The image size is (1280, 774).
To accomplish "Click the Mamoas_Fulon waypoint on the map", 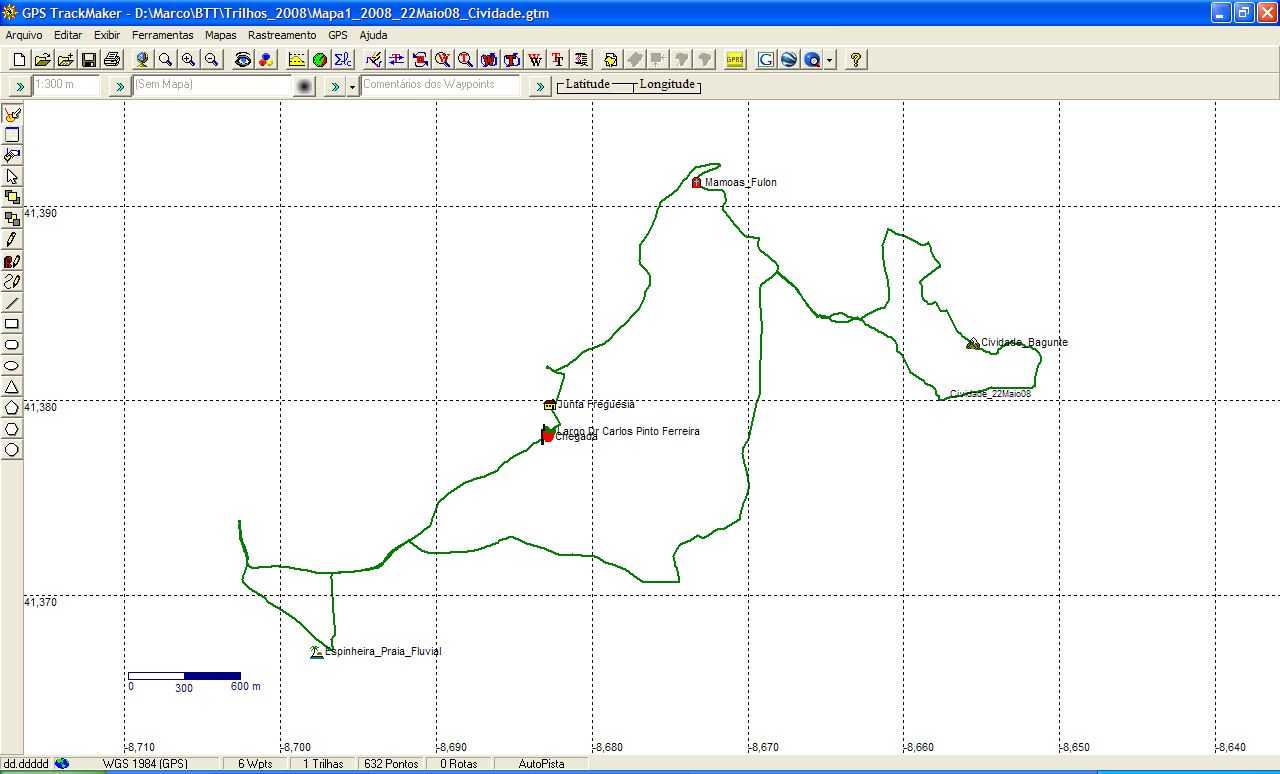I will point(696,183).
